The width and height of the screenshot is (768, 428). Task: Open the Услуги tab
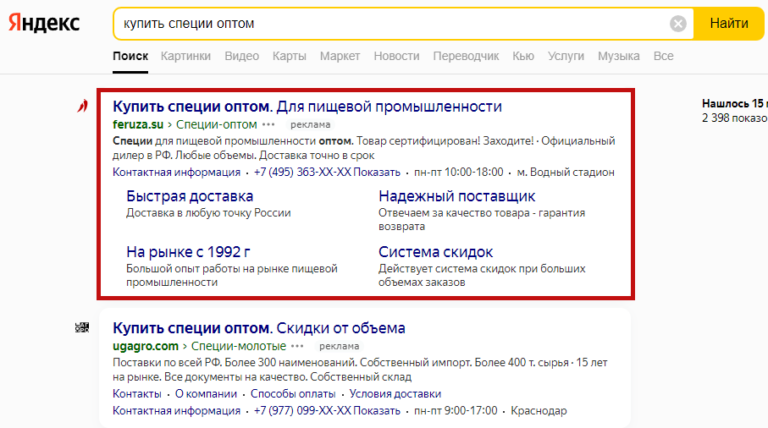[x=566, y=56]
